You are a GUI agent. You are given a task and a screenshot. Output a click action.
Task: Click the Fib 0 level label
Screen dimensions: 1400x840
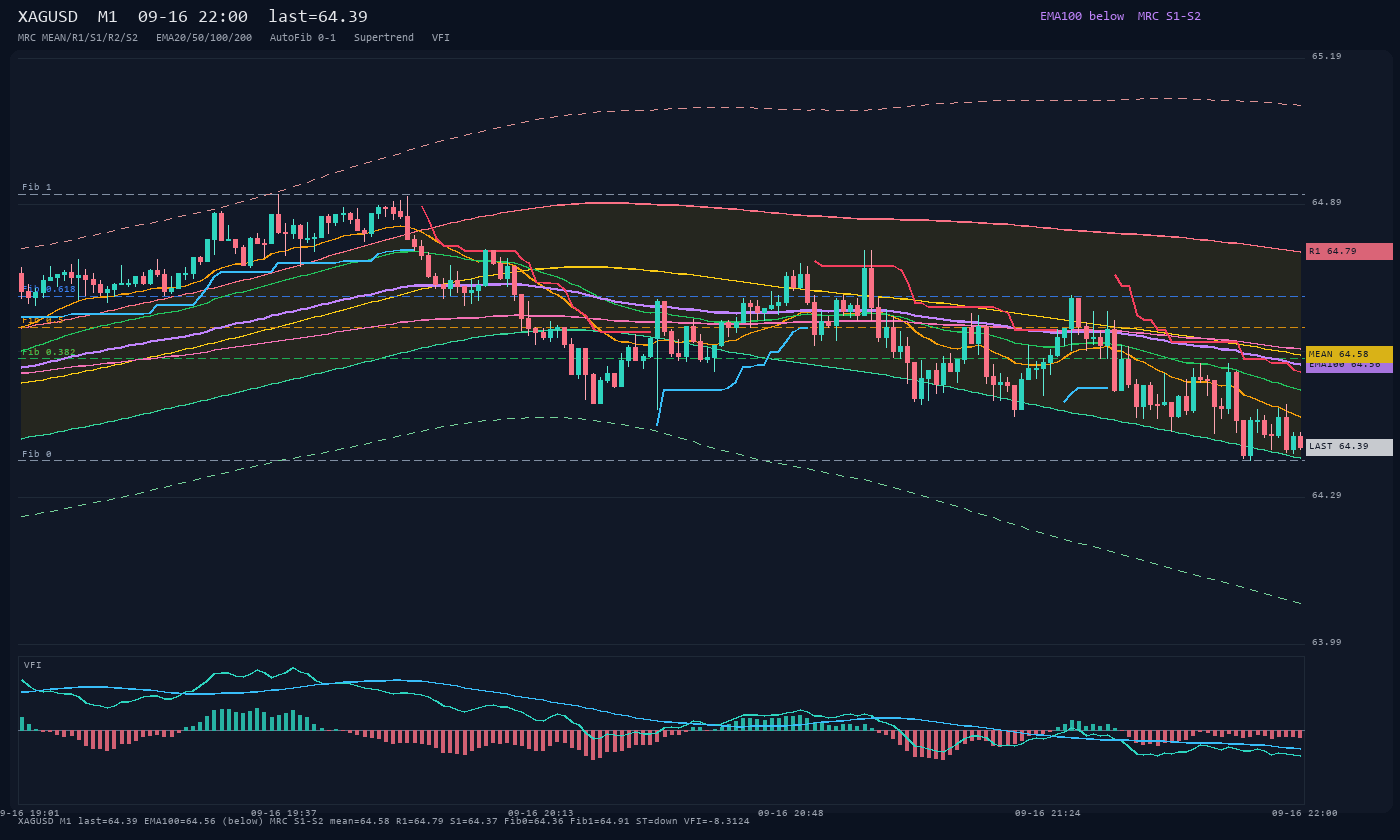37,454
